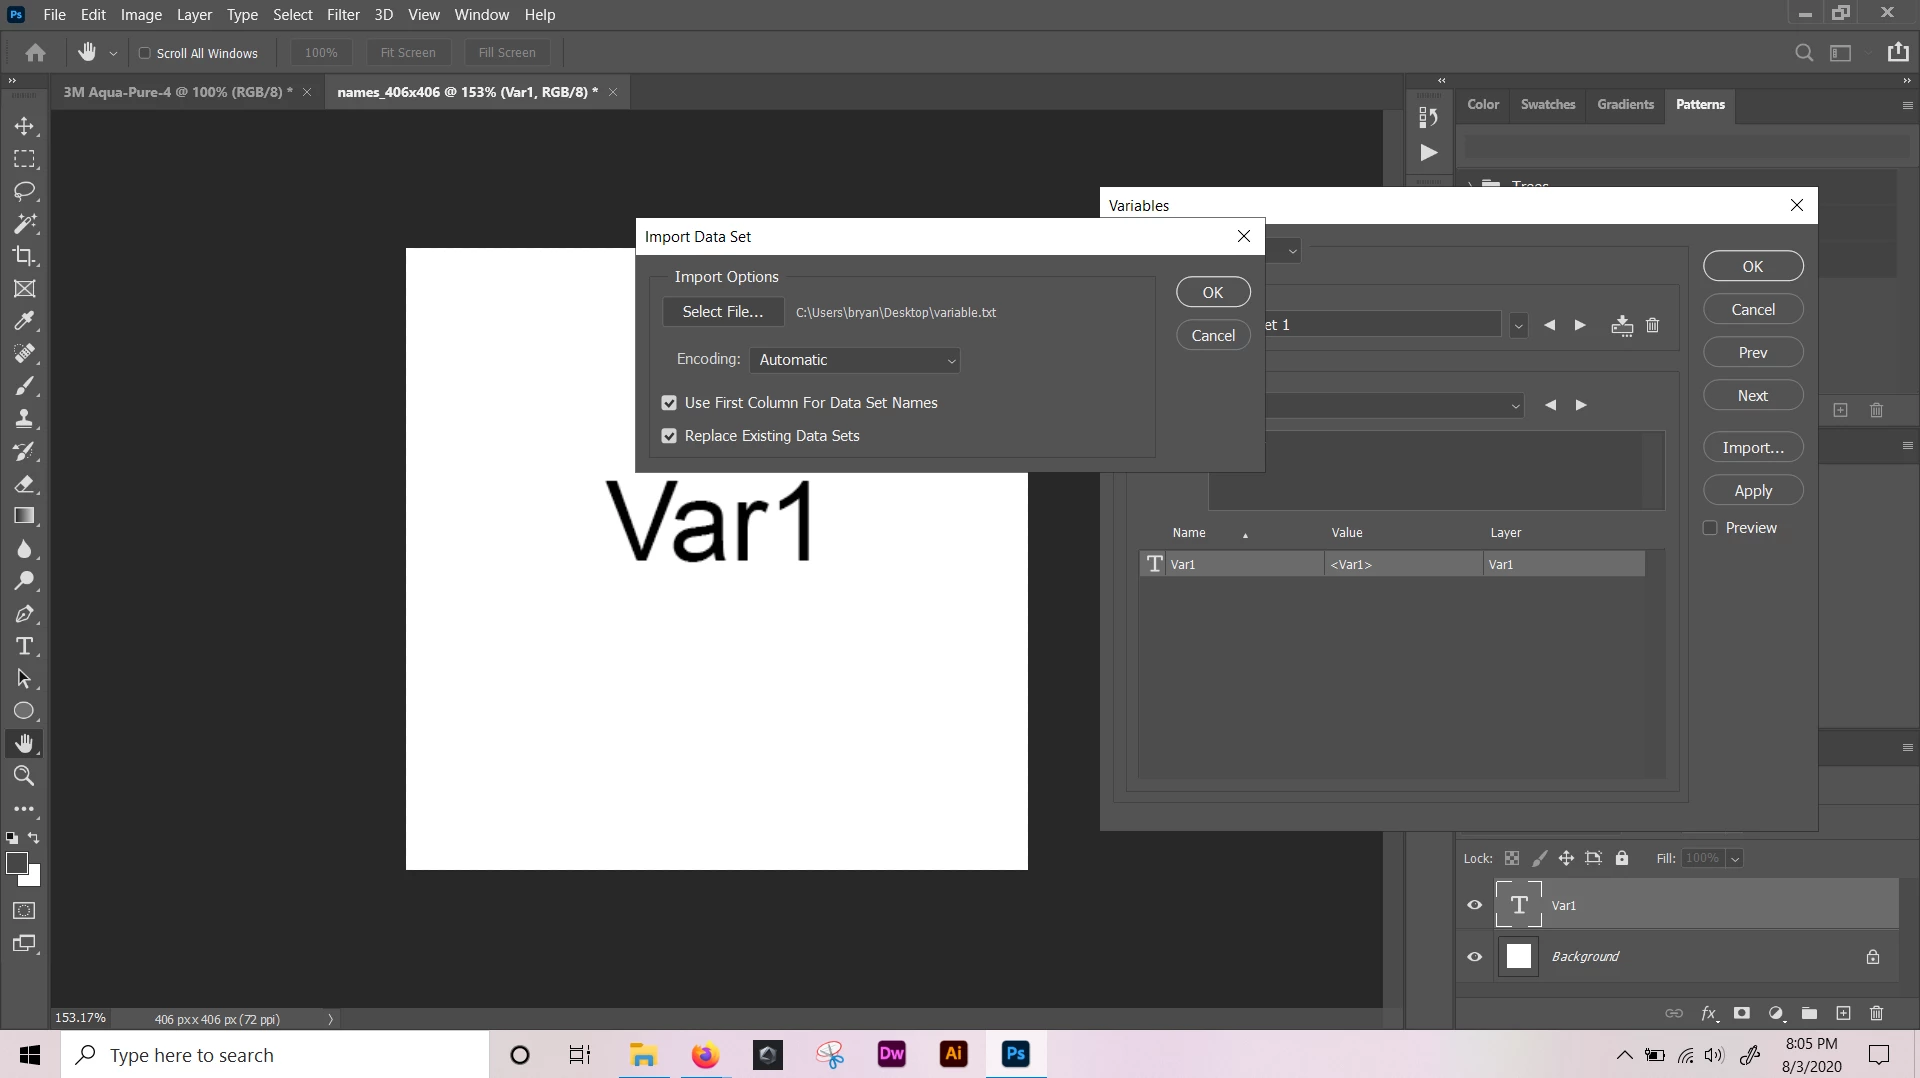
Task: Open status bar info arrow
Action: click(x=330, y=1019)
